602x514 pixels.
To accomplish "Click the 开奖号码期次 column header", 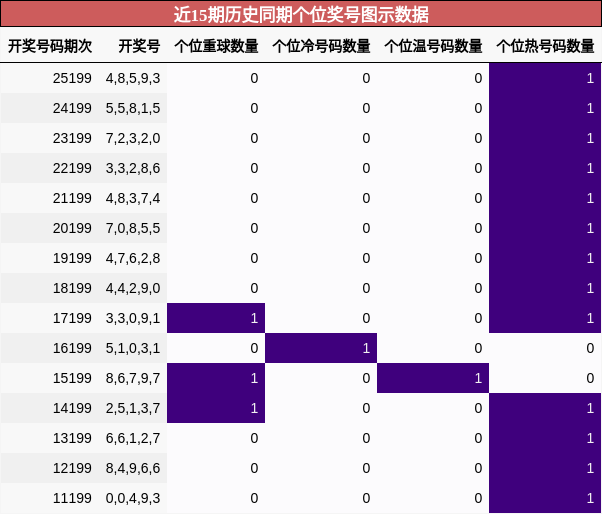I will click(50, 46).
